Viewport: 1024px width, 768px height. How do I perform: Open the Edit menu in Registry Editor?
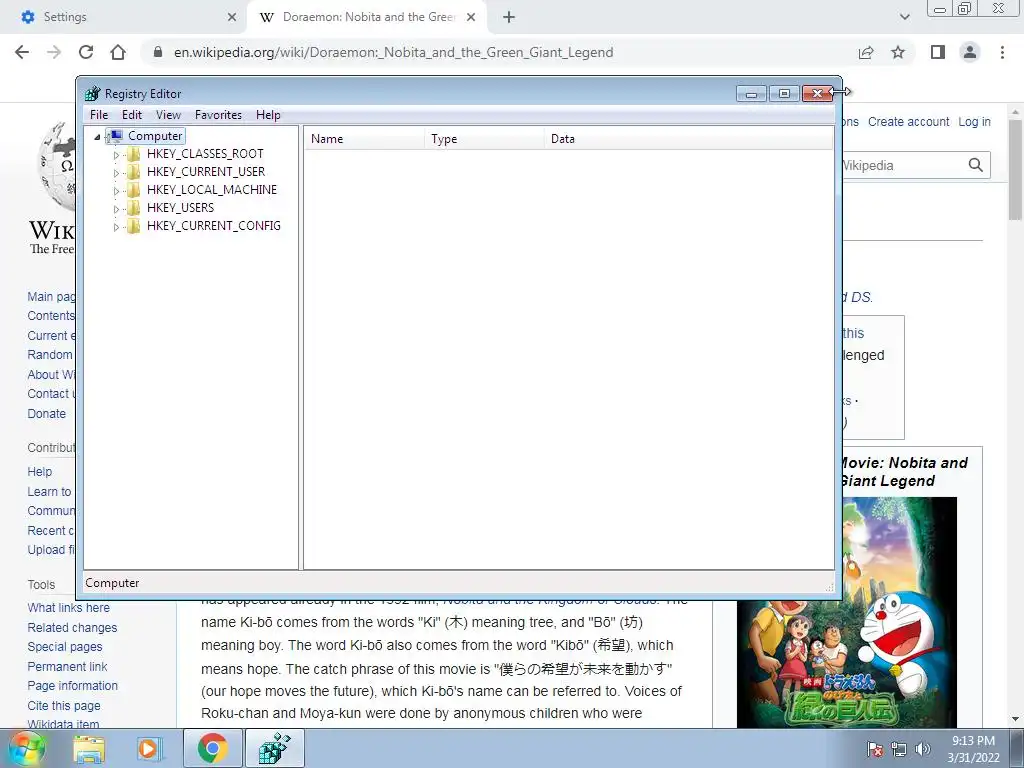[132, 115]
